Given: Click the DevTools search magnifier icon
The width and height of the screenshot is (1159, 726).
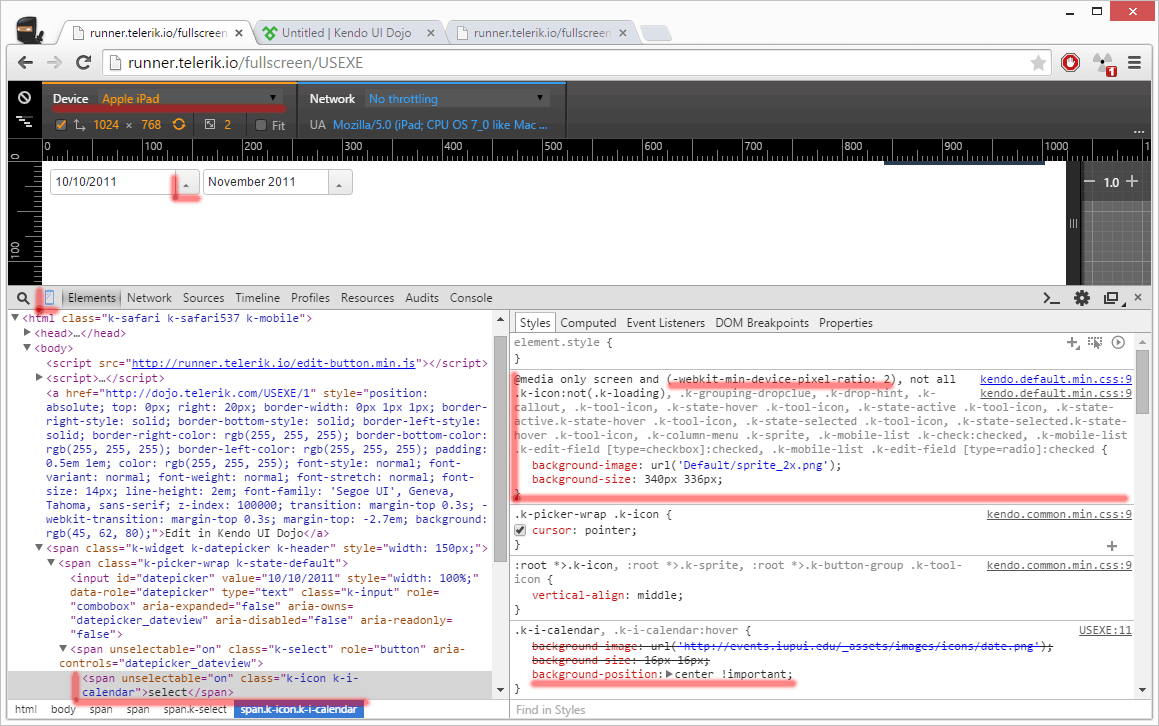Looking at the screenshot, I should click(23, 298).
